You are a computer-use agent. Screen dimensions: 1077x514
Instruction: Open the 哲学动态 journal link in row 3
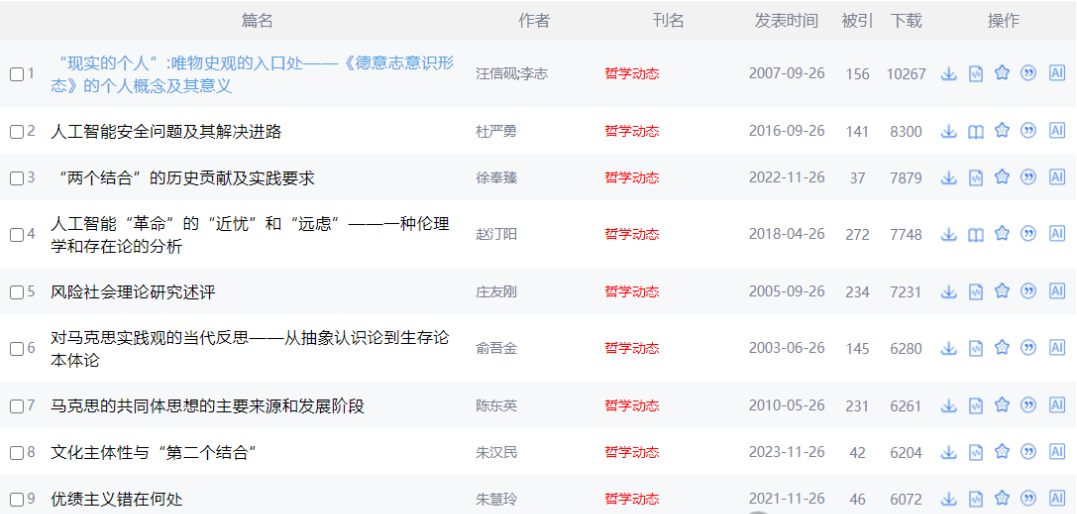tap(631, 178)
